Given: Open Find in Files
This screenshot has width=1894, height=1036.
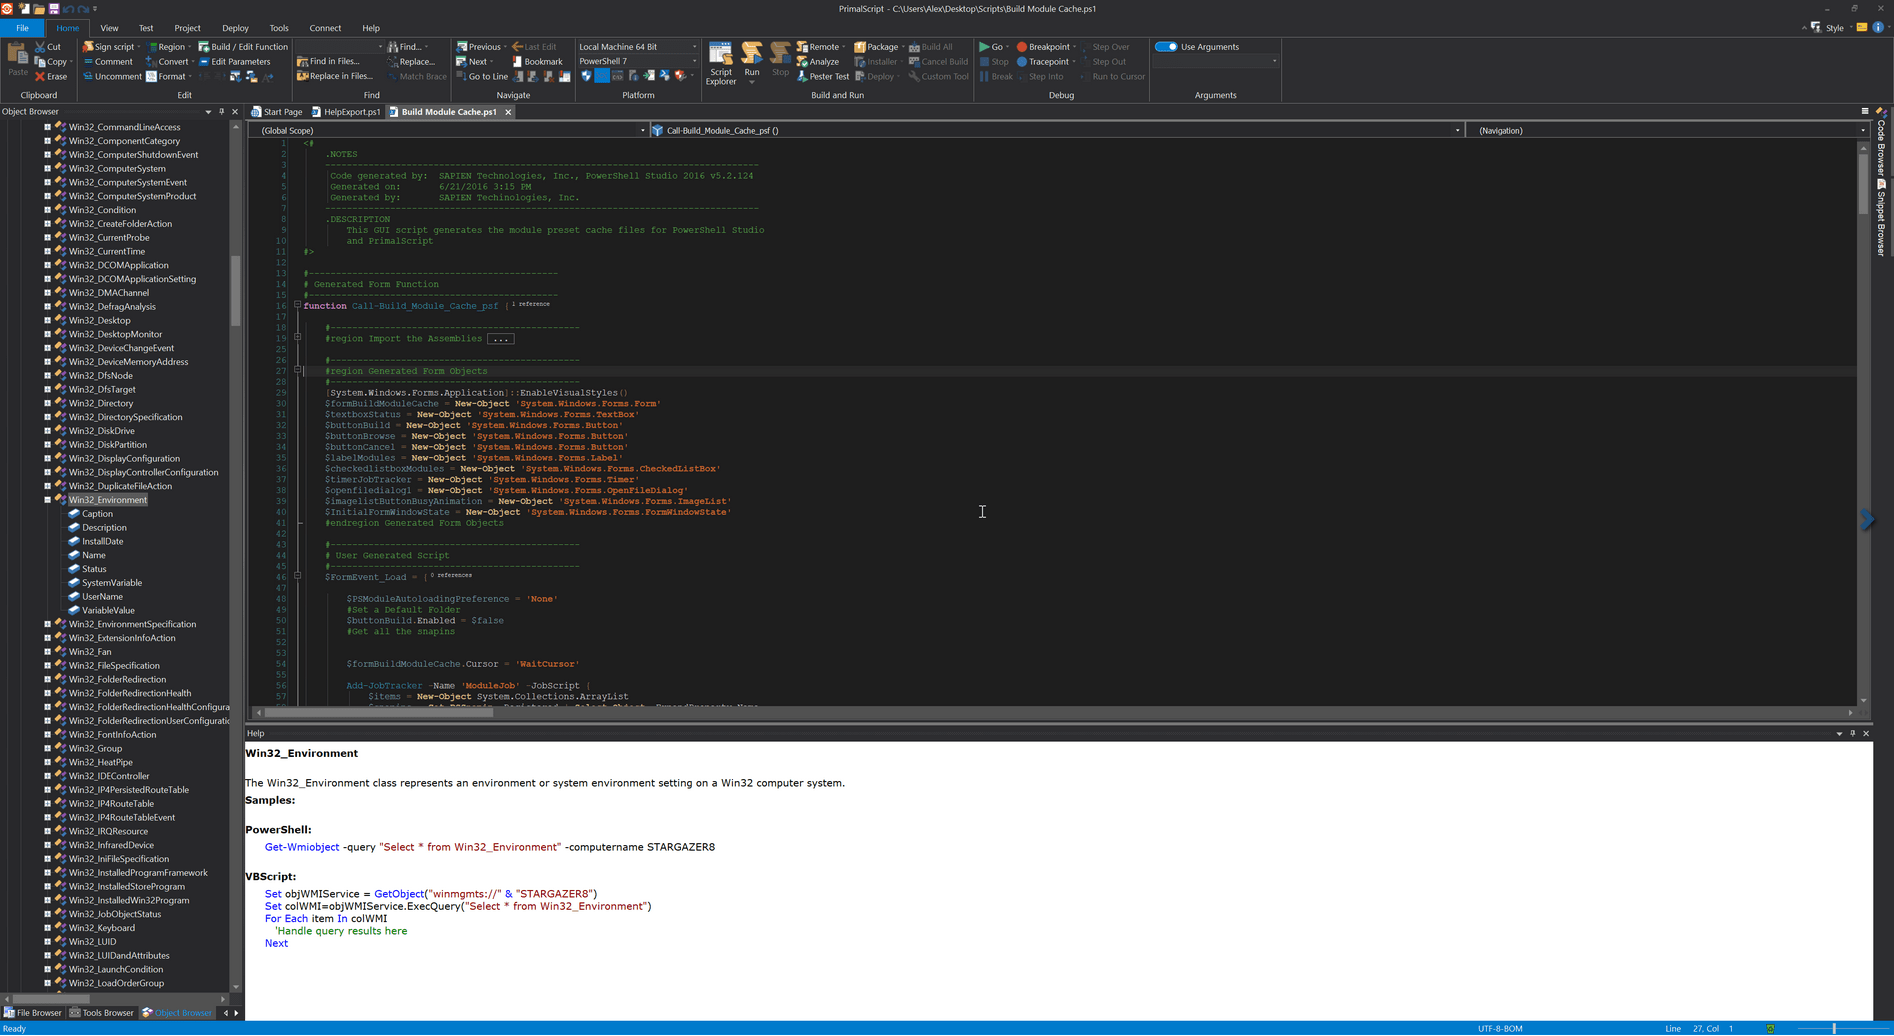Looking at the screenshot, I should 328,62.
